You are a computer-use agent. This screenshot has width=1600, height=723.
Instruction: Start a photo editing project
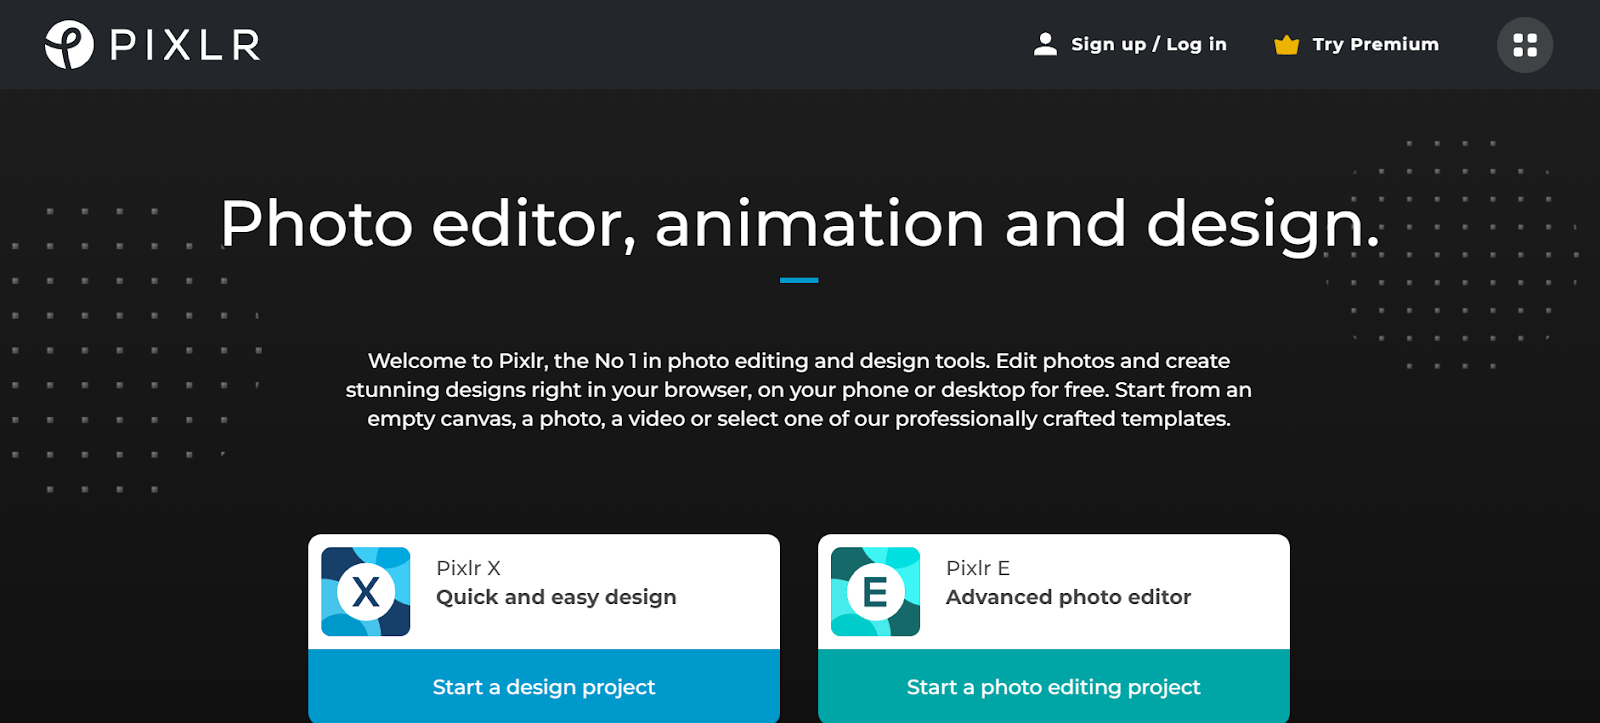click(x=1054, y=686)
